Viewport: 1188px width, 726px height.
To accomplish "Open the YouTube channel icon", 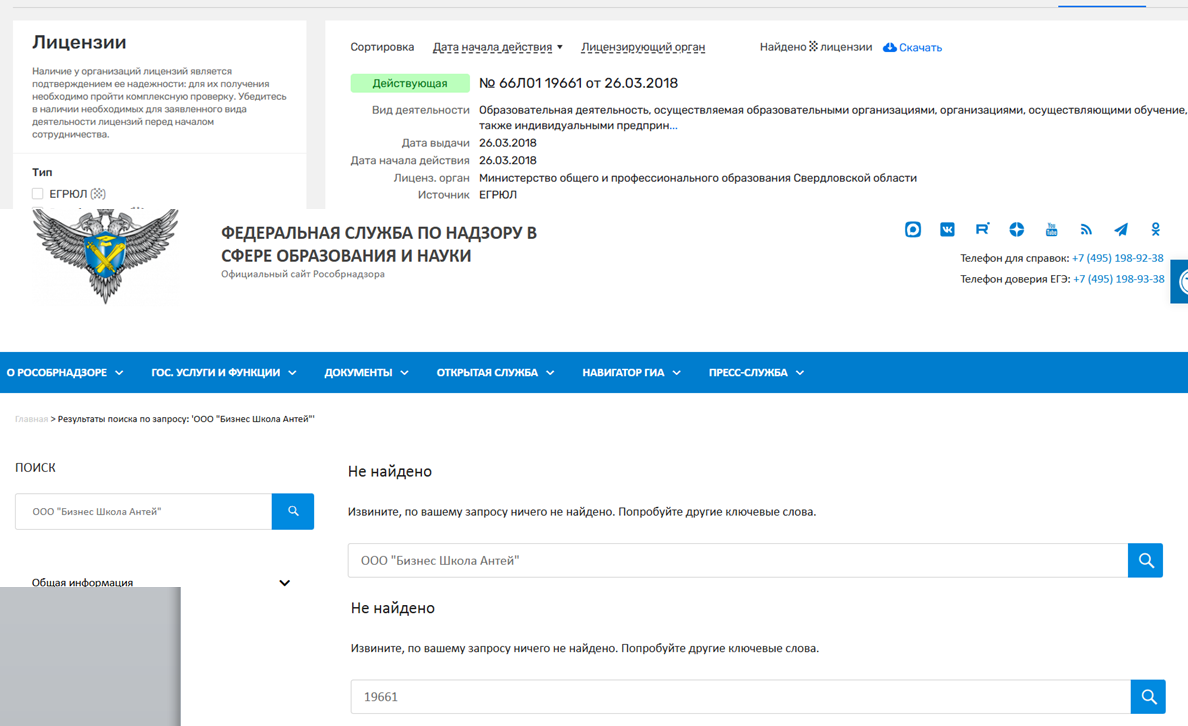I will point(1051,230).
